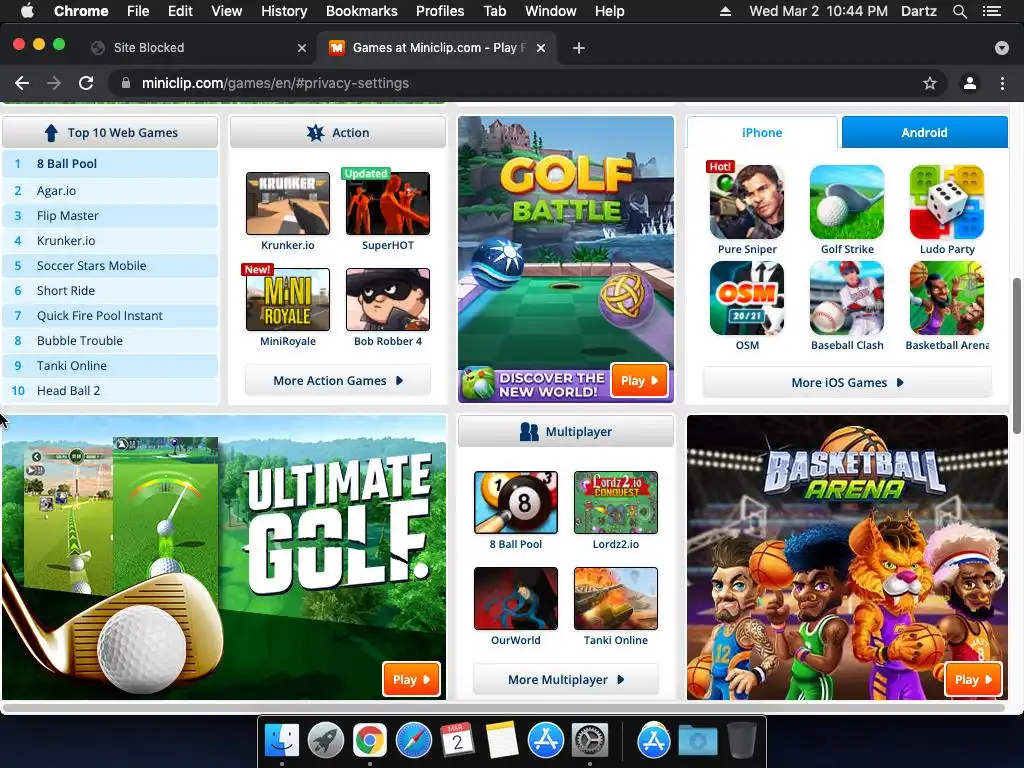This screenshot has height=768, width=1024.
Task: Open the Ludo Party app icon
Action: coord(947,202)
